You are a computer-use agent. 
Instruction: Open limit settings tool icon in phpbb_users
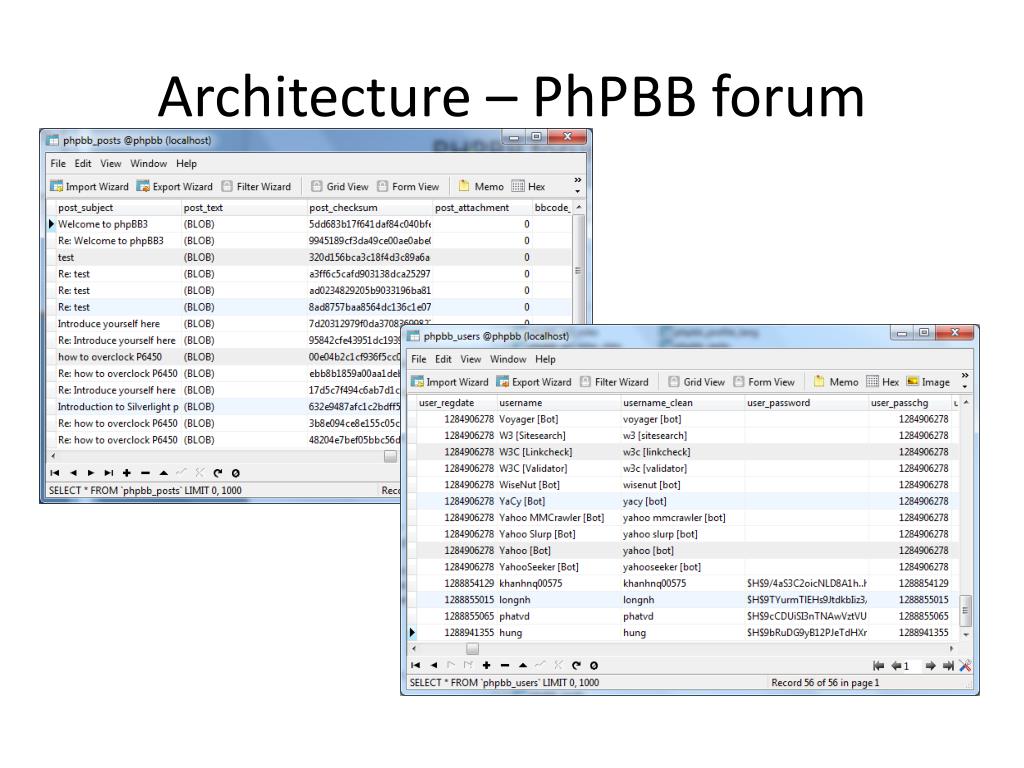[965, 665]
